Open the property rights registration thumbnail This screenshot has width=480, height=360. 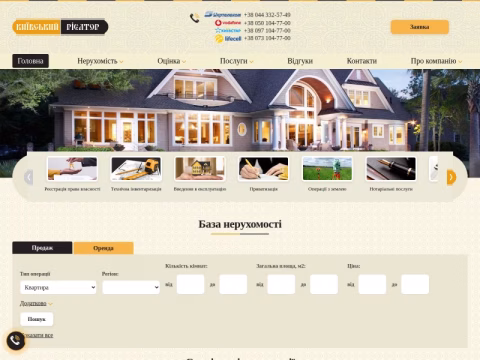coord(72,169)
